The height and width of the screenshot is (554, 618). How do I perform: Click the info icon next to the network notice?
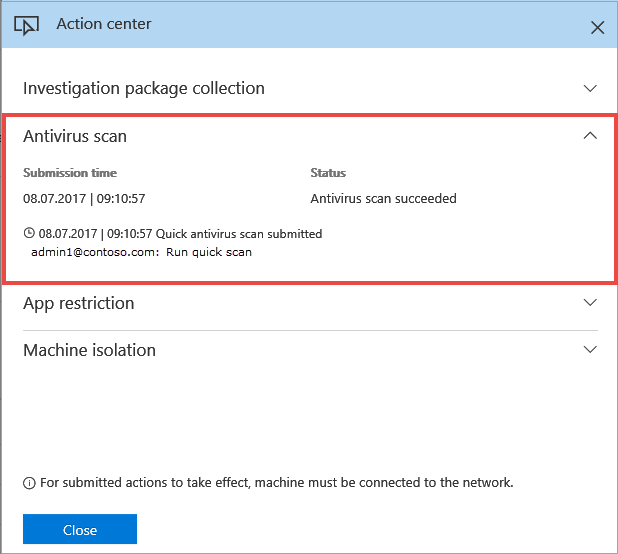click(x=29, y=483)
